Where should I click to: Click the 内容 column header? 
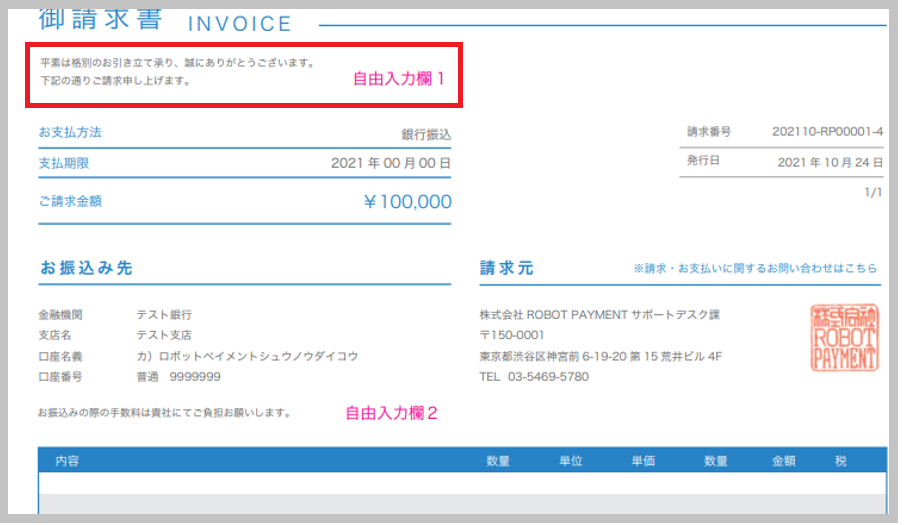(68, 461)
